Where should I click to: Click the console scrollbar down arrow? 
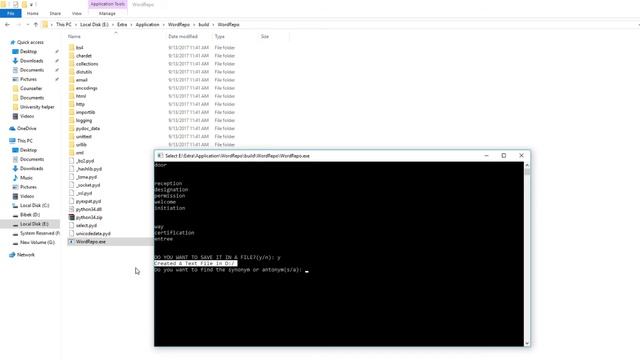coord(527,343)
